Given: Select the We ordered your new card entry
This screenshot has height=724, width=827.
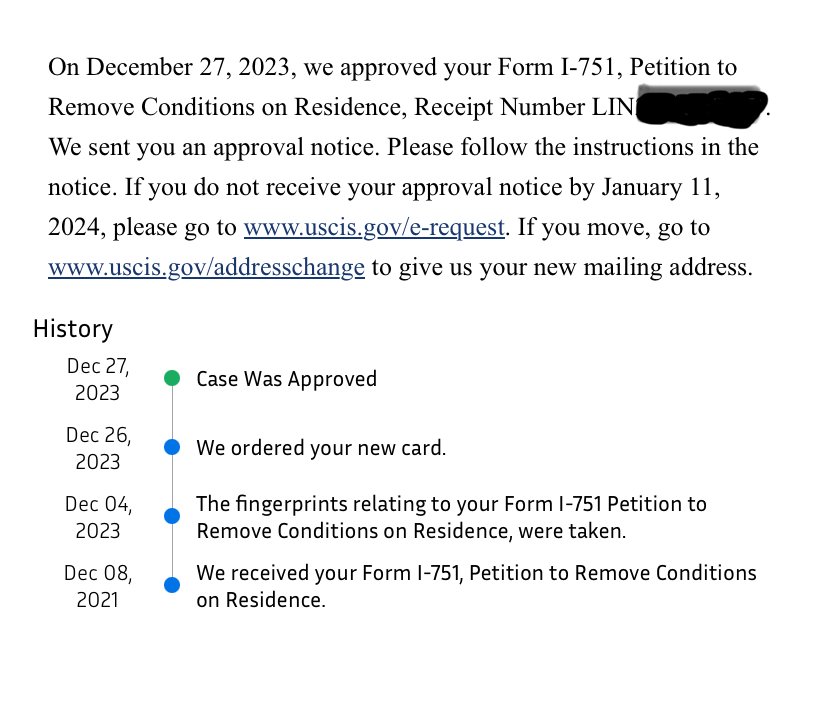Looking at the screenshot, I should [x=321, y=448].
